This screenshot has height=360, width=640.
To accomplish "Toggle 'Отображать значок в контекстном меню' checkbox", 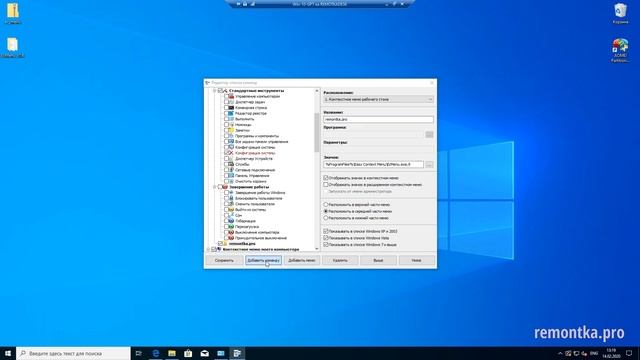I will point(326,178).
